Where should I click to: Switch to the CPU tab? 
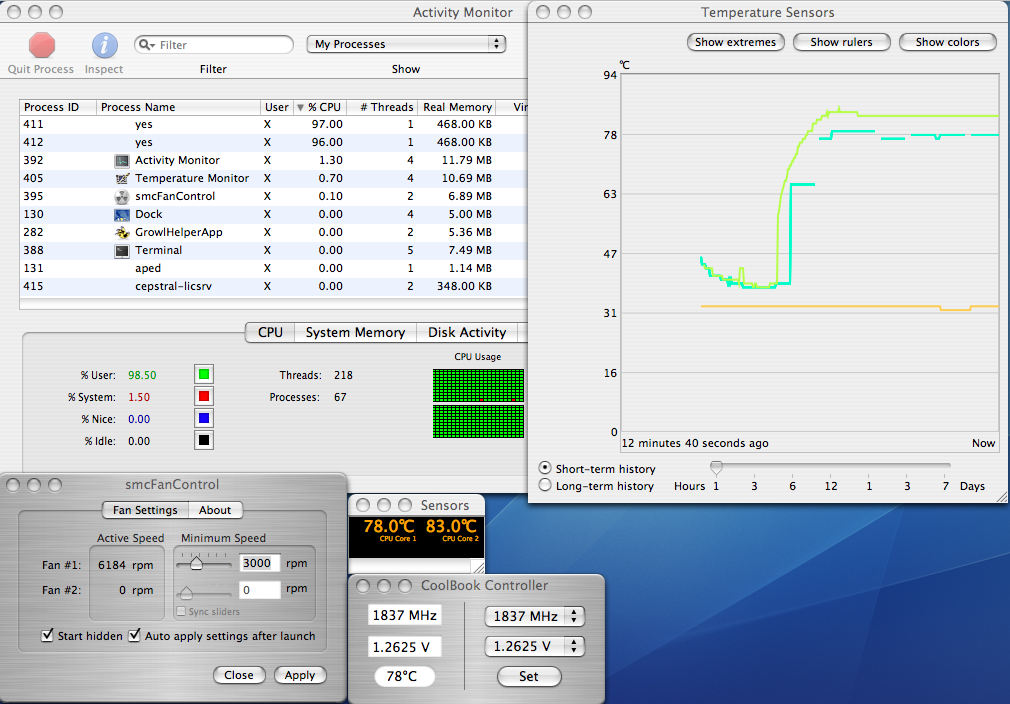[271, 332]
